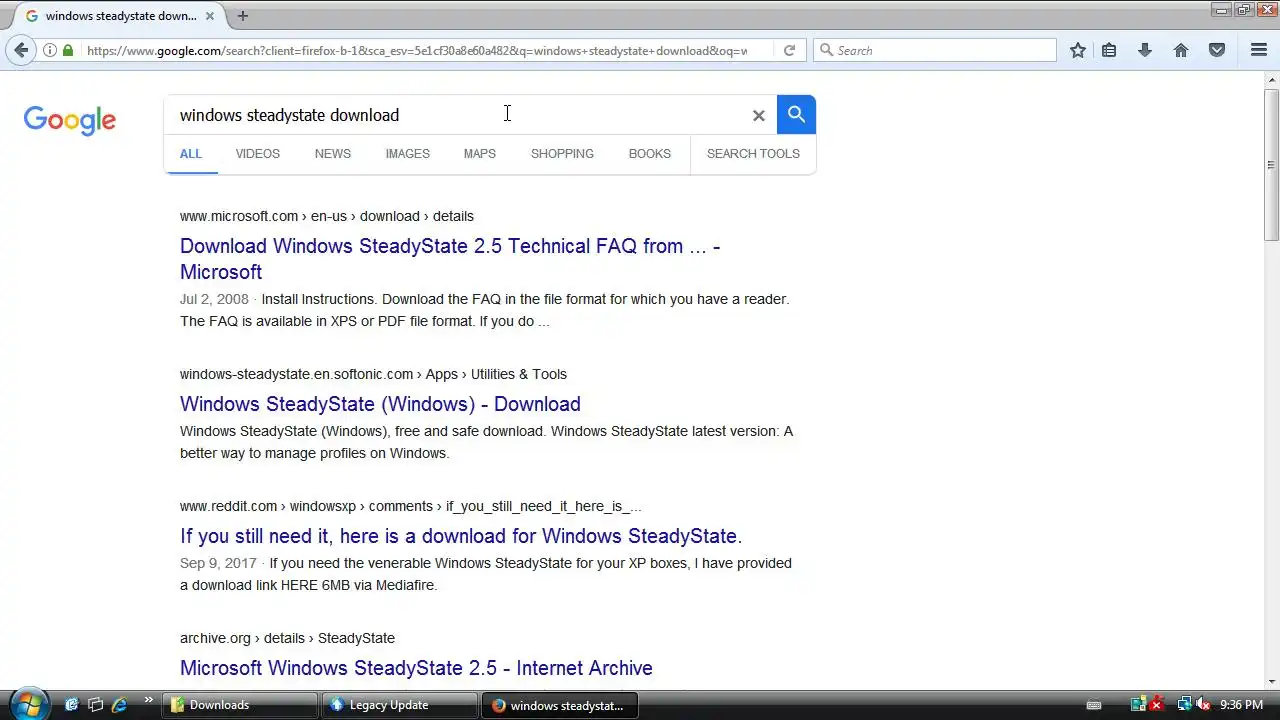Click the Sep 9, 2017 result date

coord(218,563)
